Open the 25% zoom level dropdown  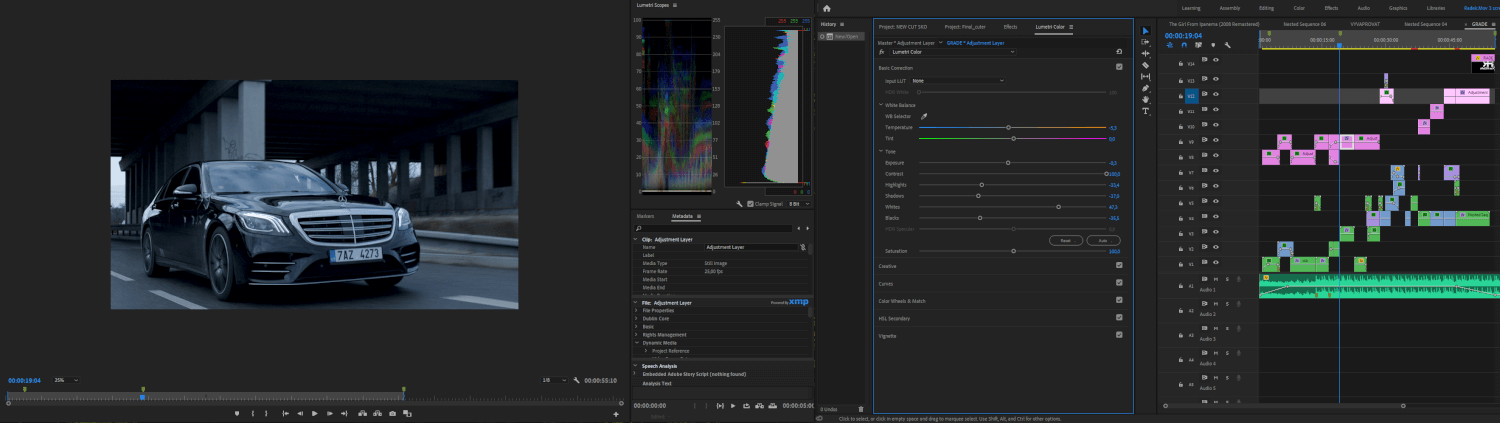(x=66, y=380)
